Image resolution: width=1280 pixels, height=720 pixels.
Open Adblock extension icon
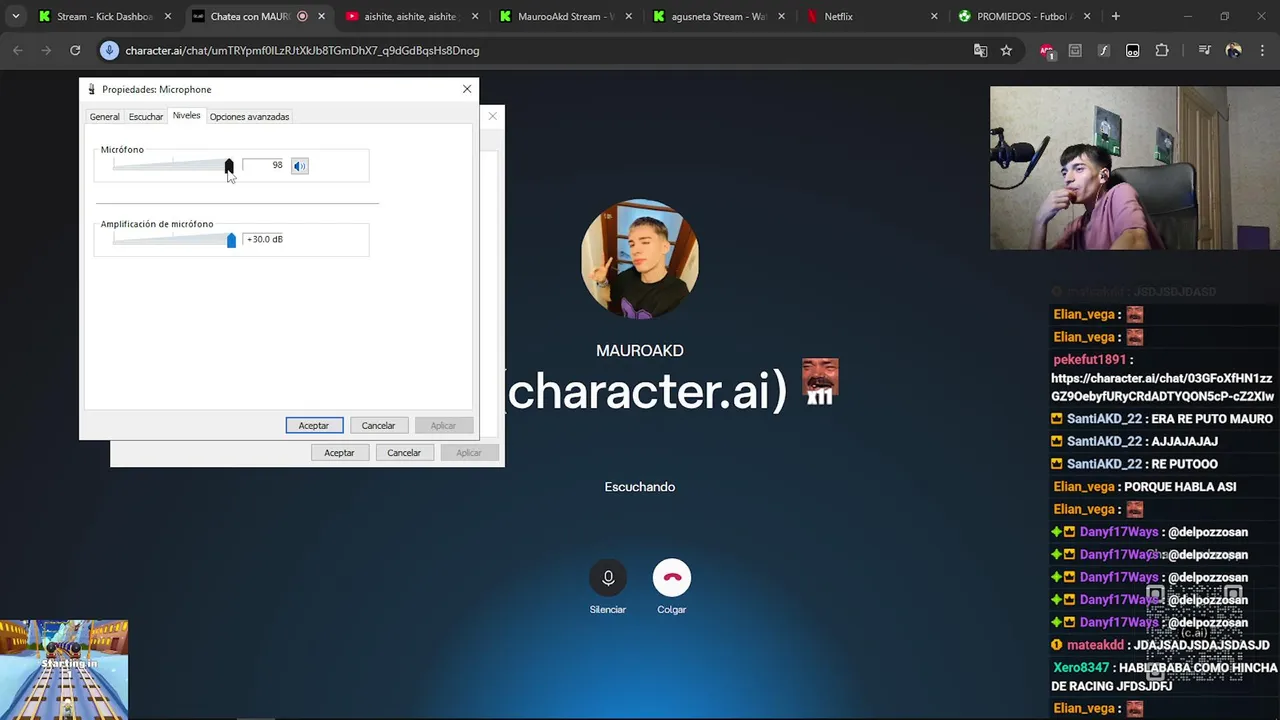1046,50
